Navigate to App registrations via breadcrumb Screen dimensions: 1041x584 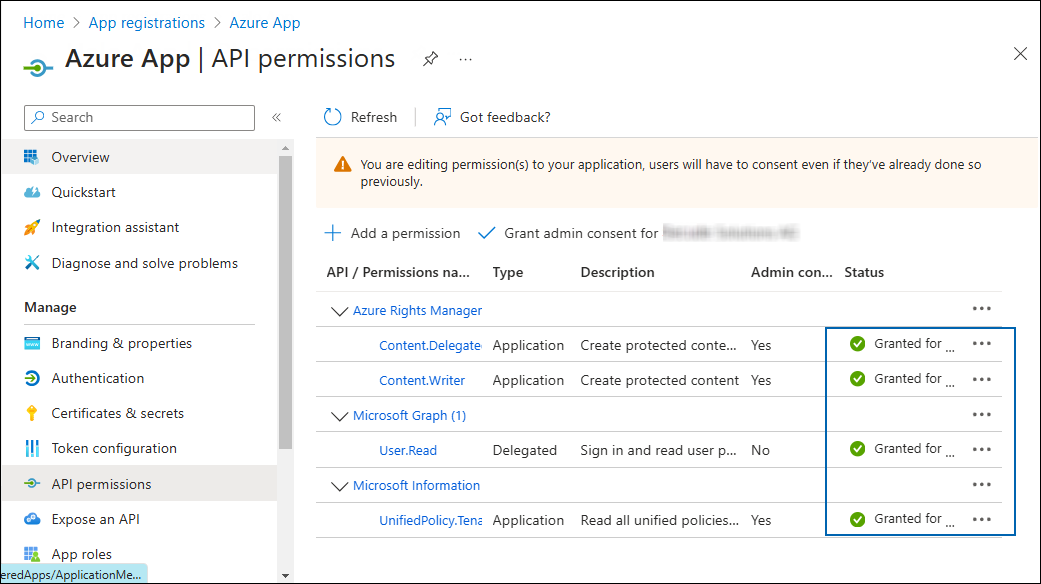(x=146, y=22)
